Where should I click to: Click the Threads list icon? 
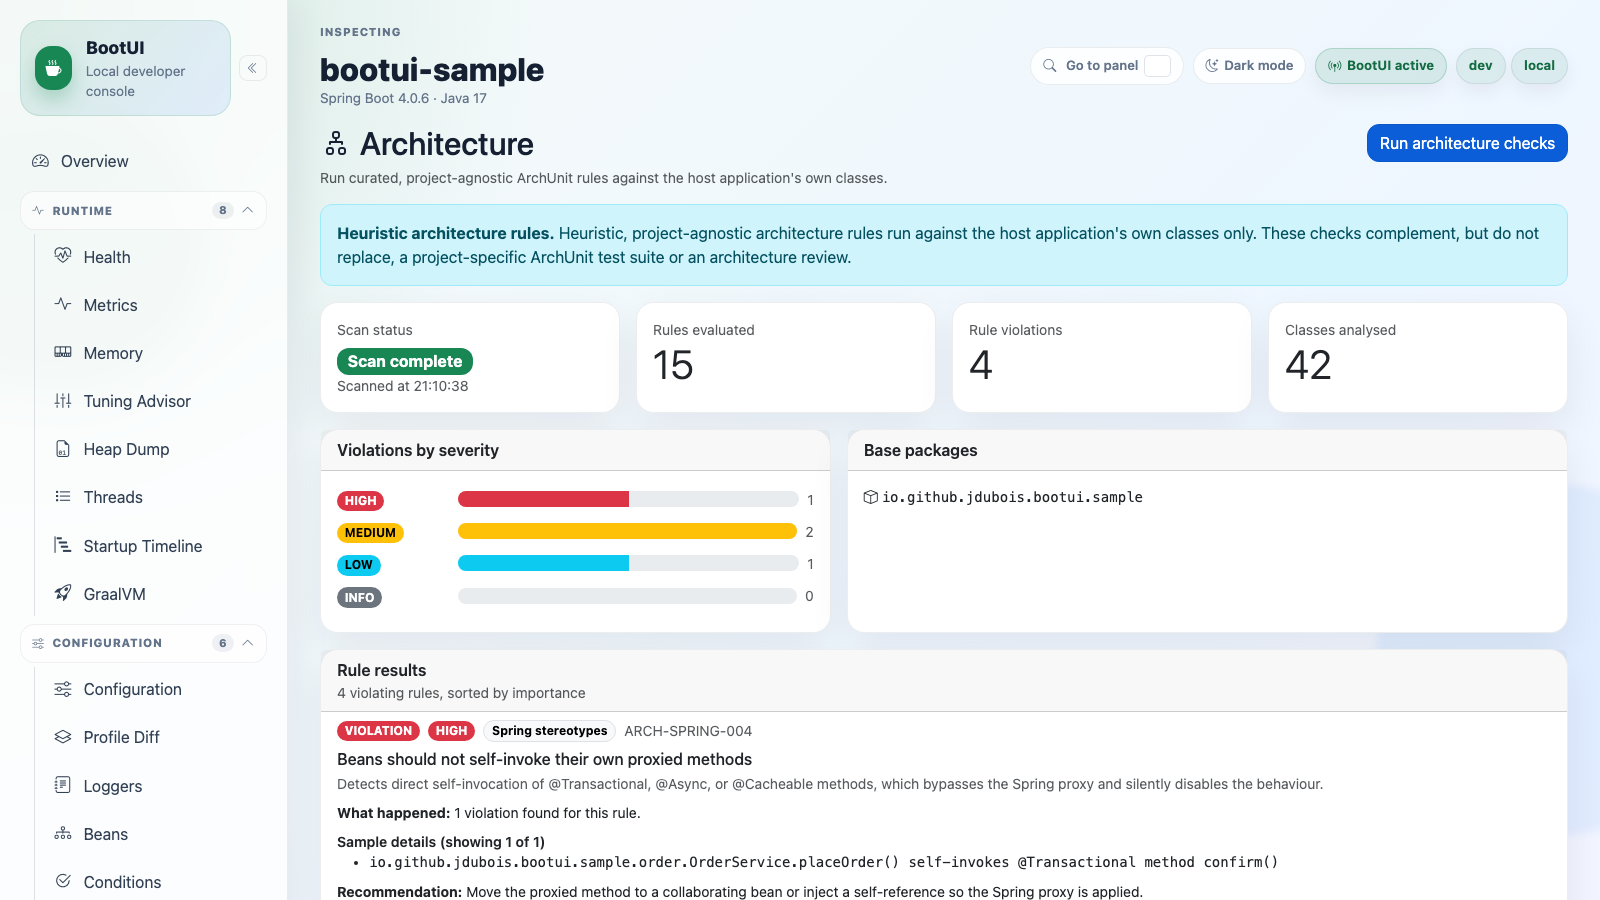point(63,496)
